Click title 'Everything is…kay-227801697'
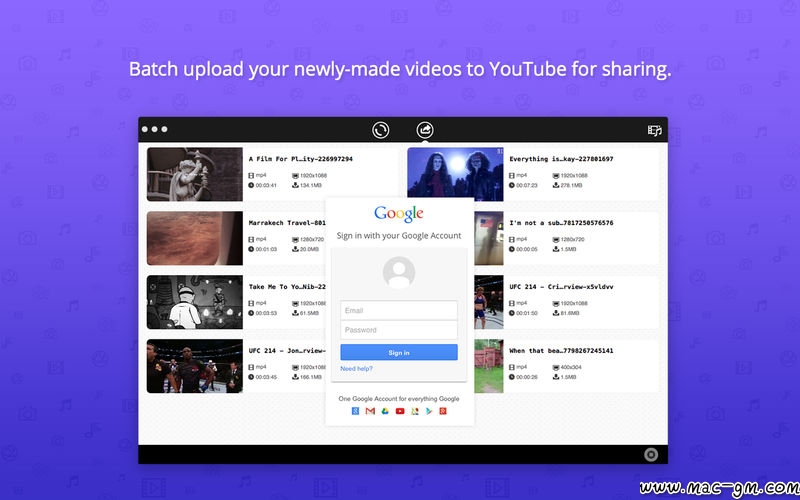The image size is (800, 500). coord(561,159)
